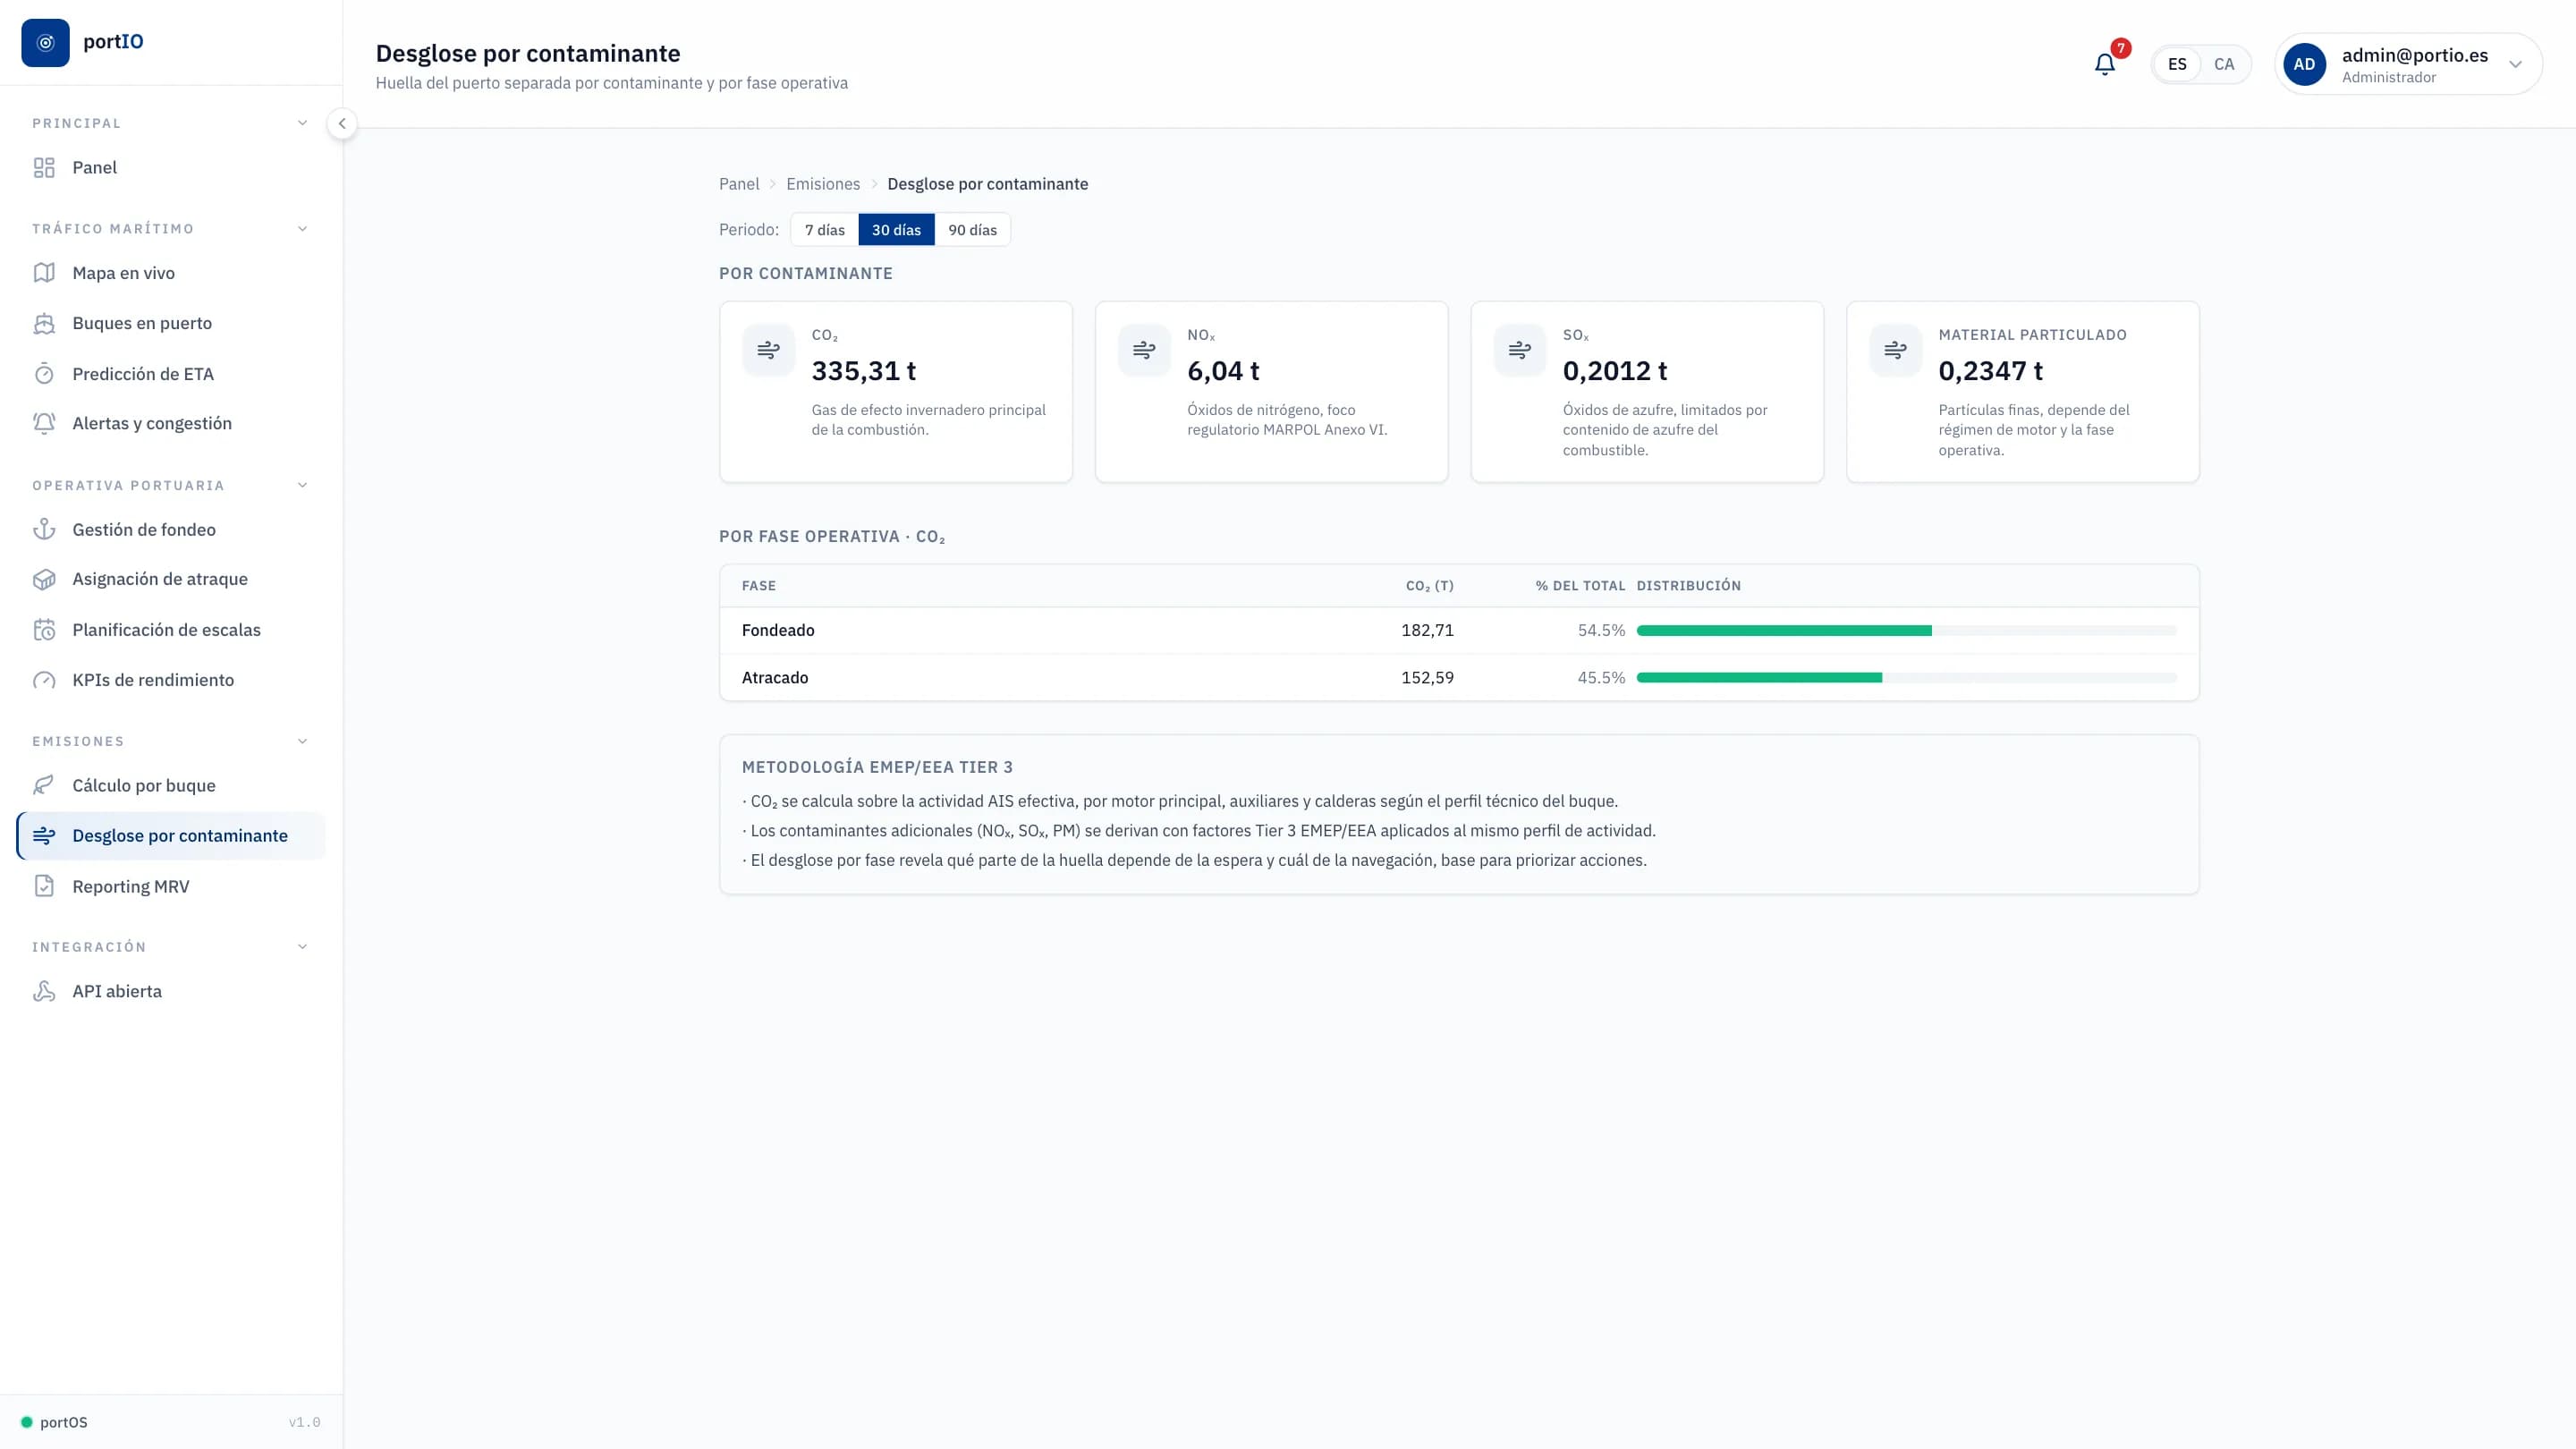Click the wind icon on the NOₓ card
The height and width of the screenshot is (1449, 2576).
tap(1144, 350)
